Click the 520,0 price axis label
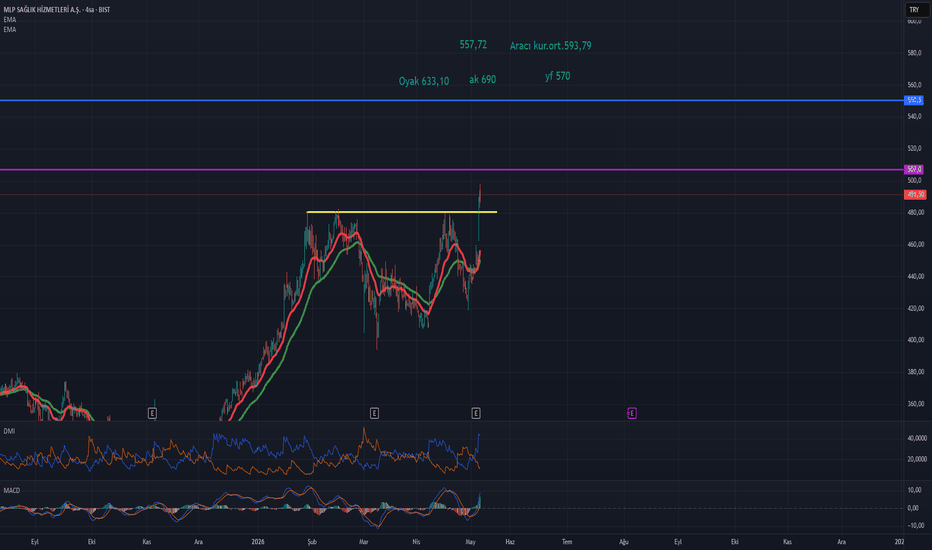Viewport: 932px width, 550px height. (914, 149)
